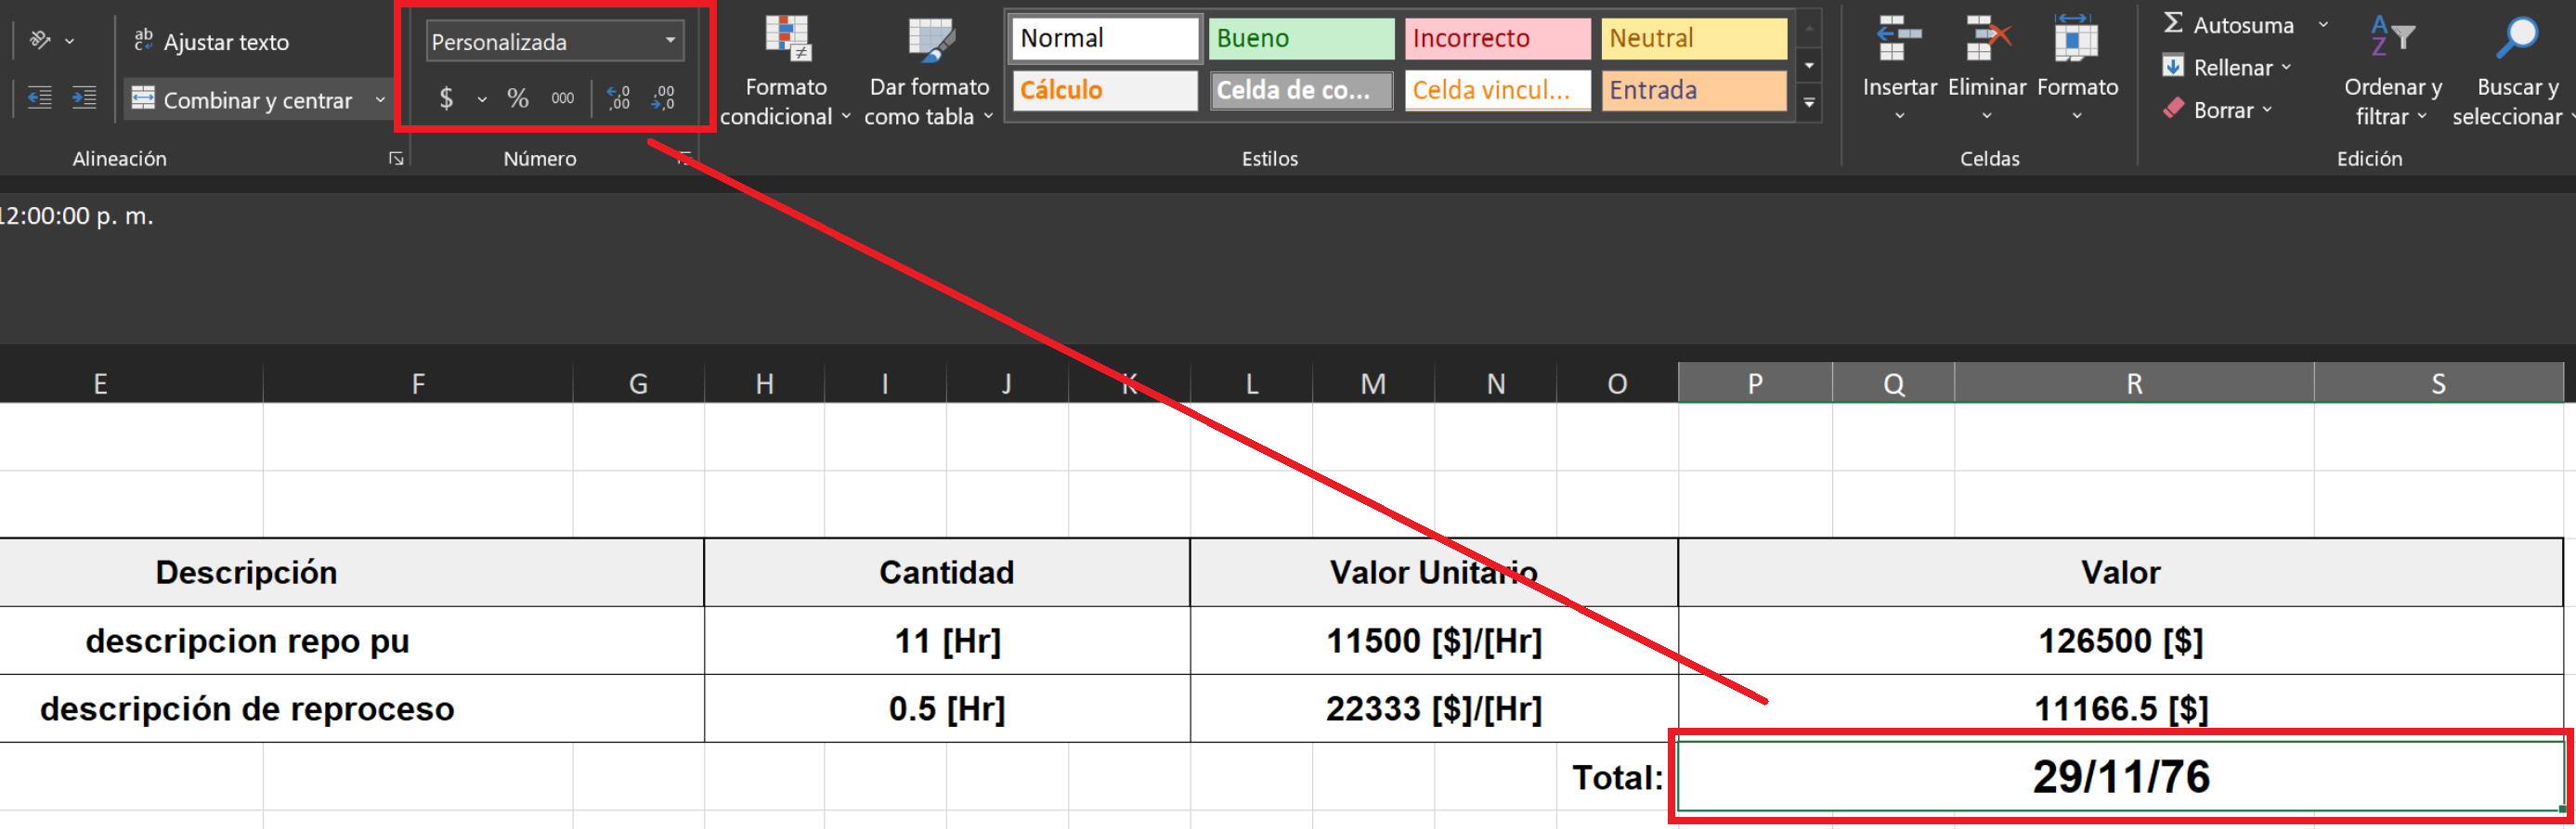Apply the thousands separator style
The height and width of the screenshot is (829, 2576).
point(562,98)
